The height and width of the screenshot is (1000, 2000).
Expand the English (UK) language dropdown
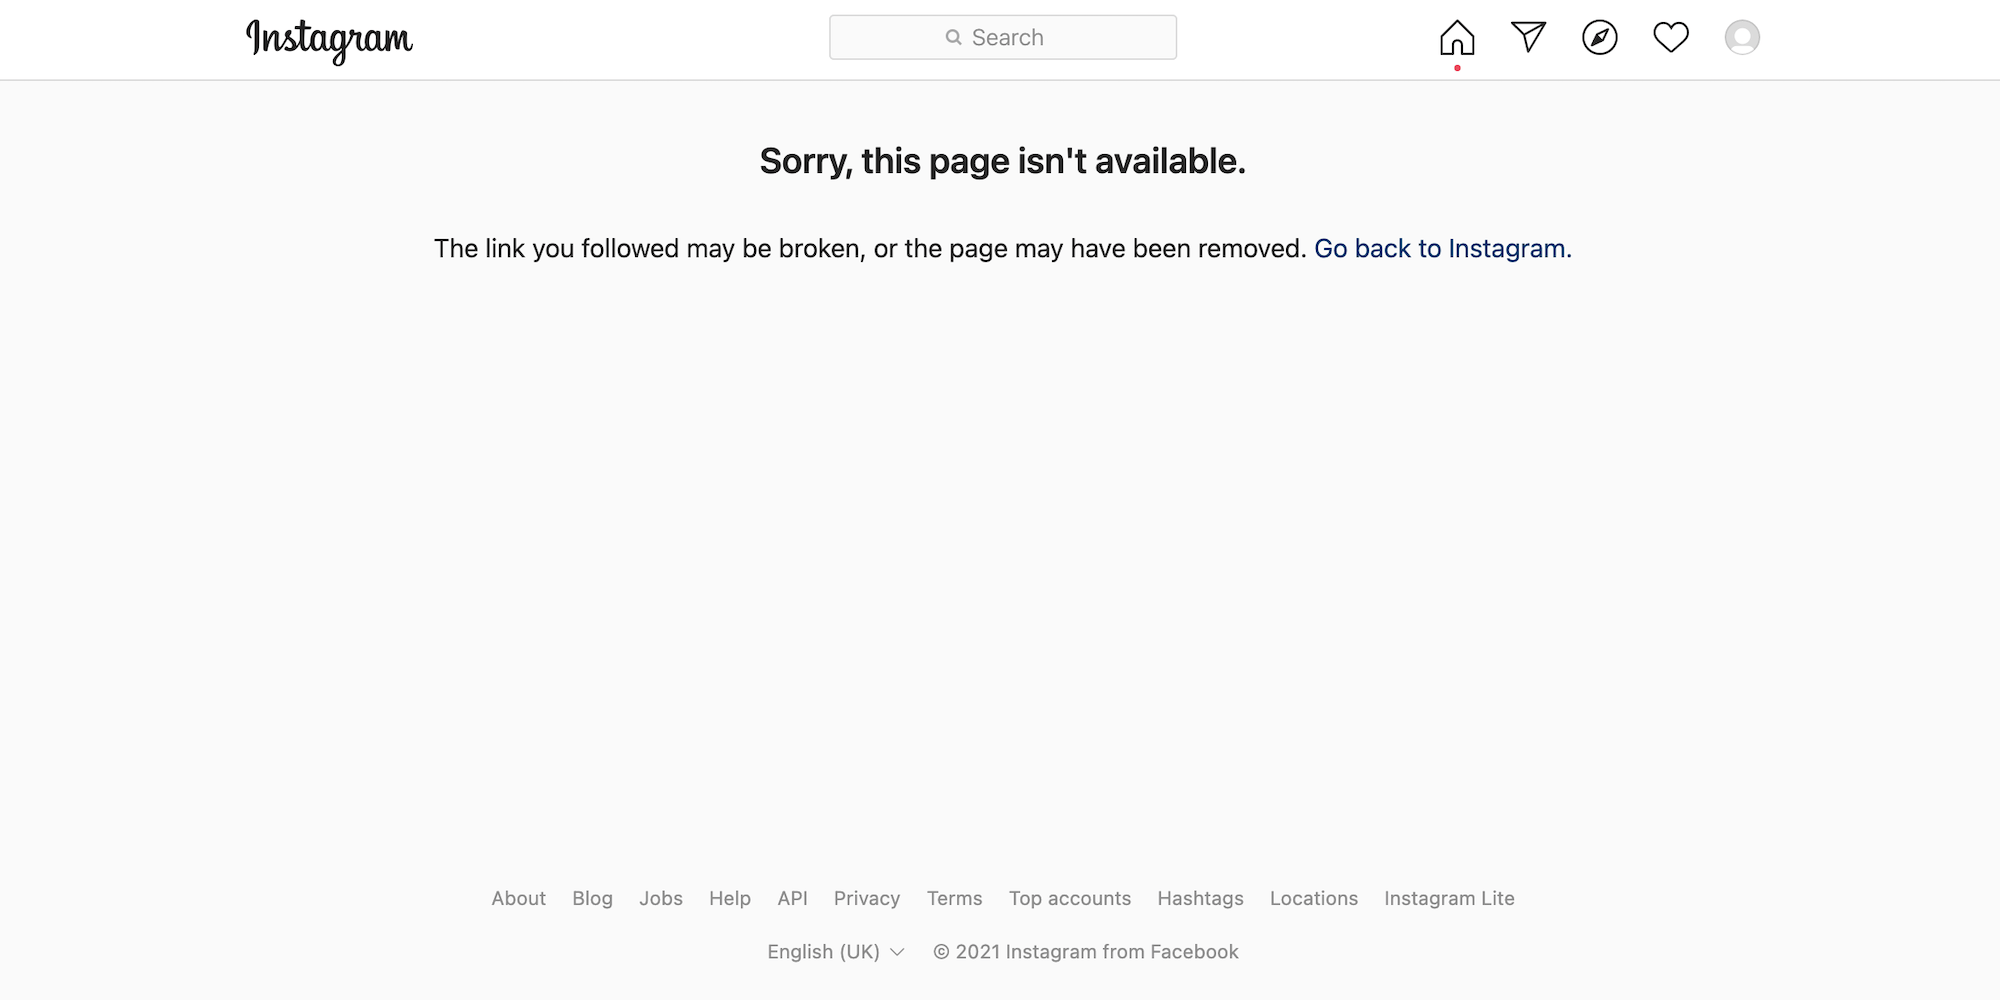[835, 952]
